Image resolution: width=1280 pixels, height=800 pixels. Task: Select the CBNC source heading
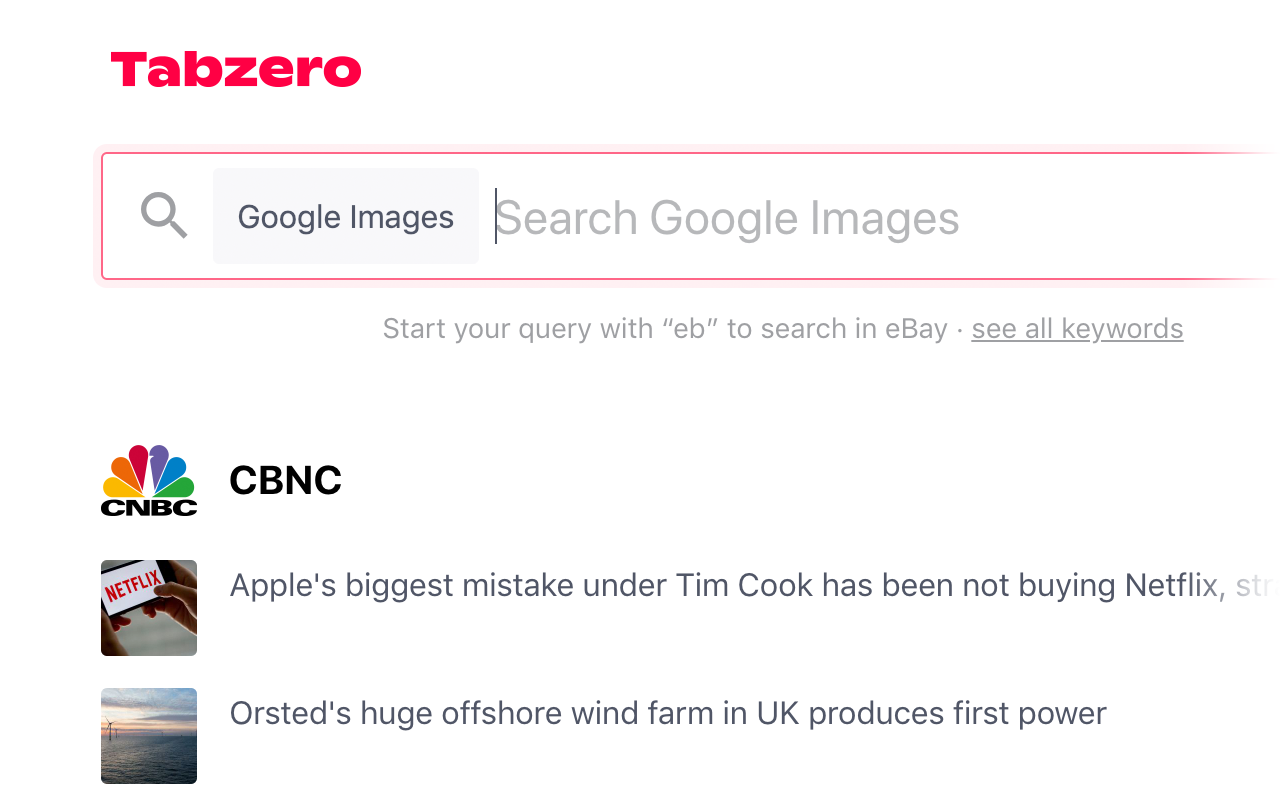(285, 481)
